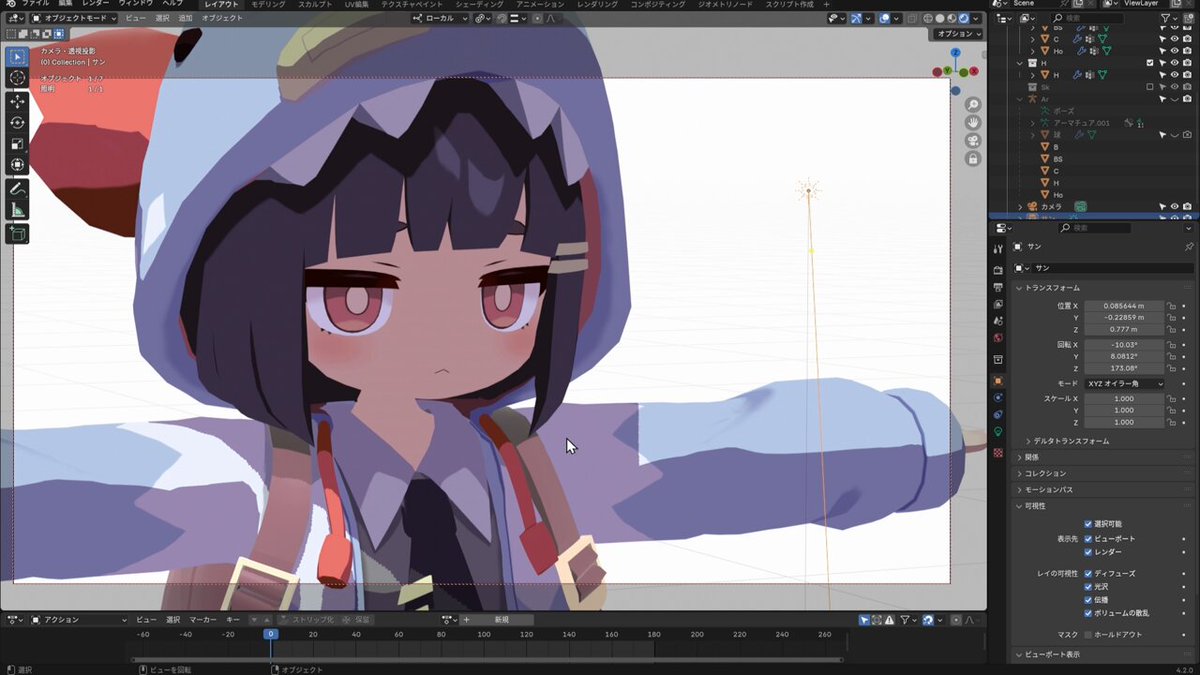Image resolution: width=1200 pixels, height=675 pixels.
Task: Toggle the ボリュームの散乱 checkbox
Action: 1088,613
